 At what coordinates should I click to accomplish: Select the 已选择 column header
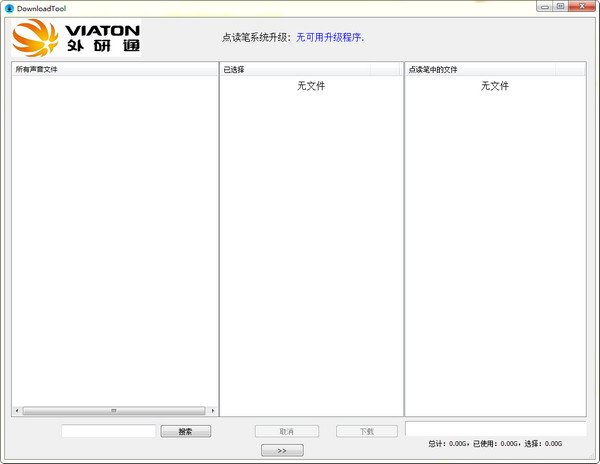[x=295, y=70]
